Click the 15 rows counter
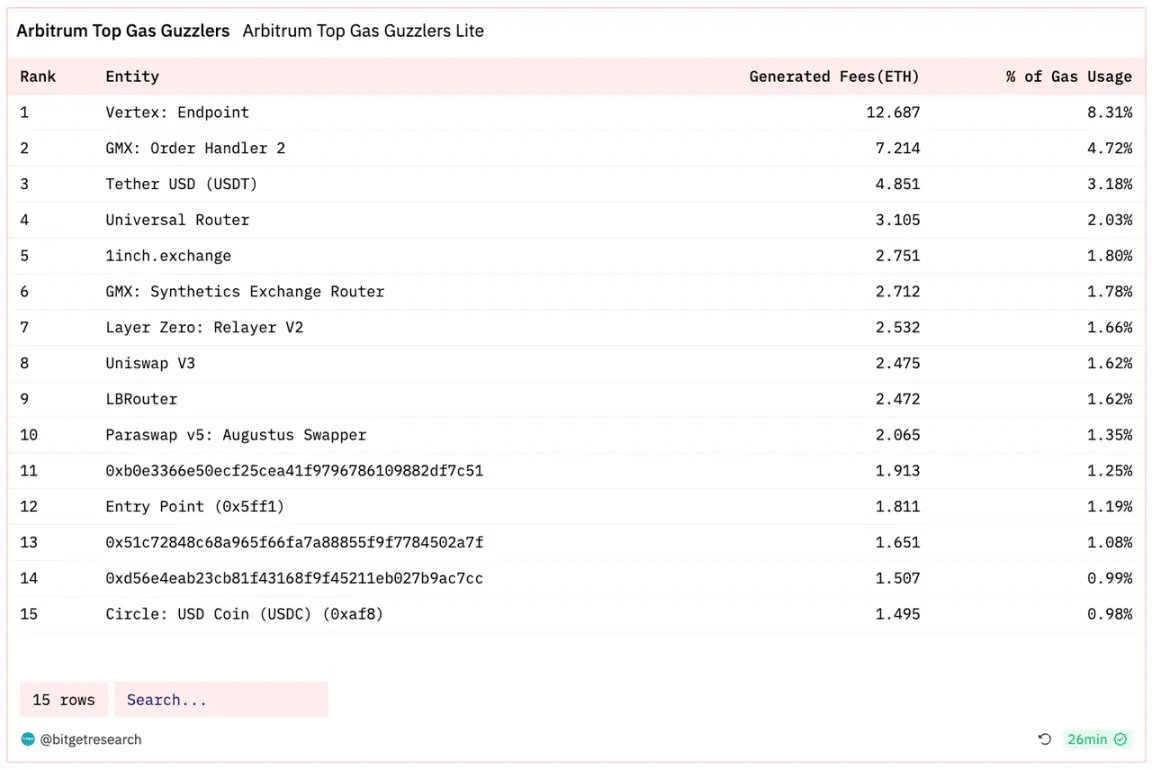 tap(63, 700)
